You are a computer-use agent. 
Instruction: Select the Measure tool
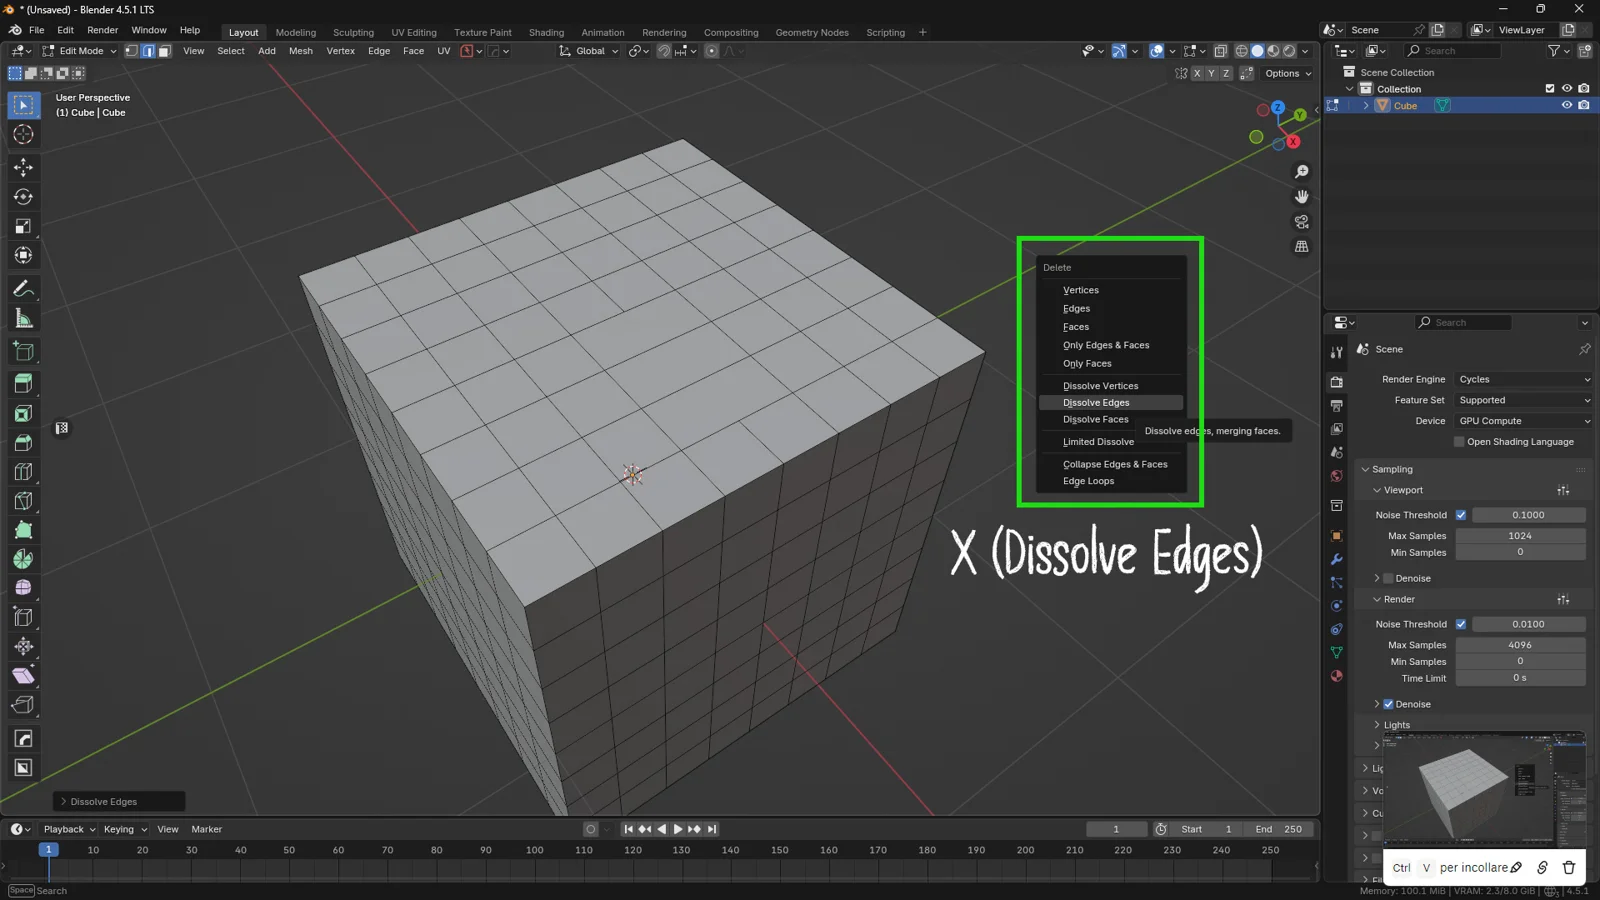(23, 319)
